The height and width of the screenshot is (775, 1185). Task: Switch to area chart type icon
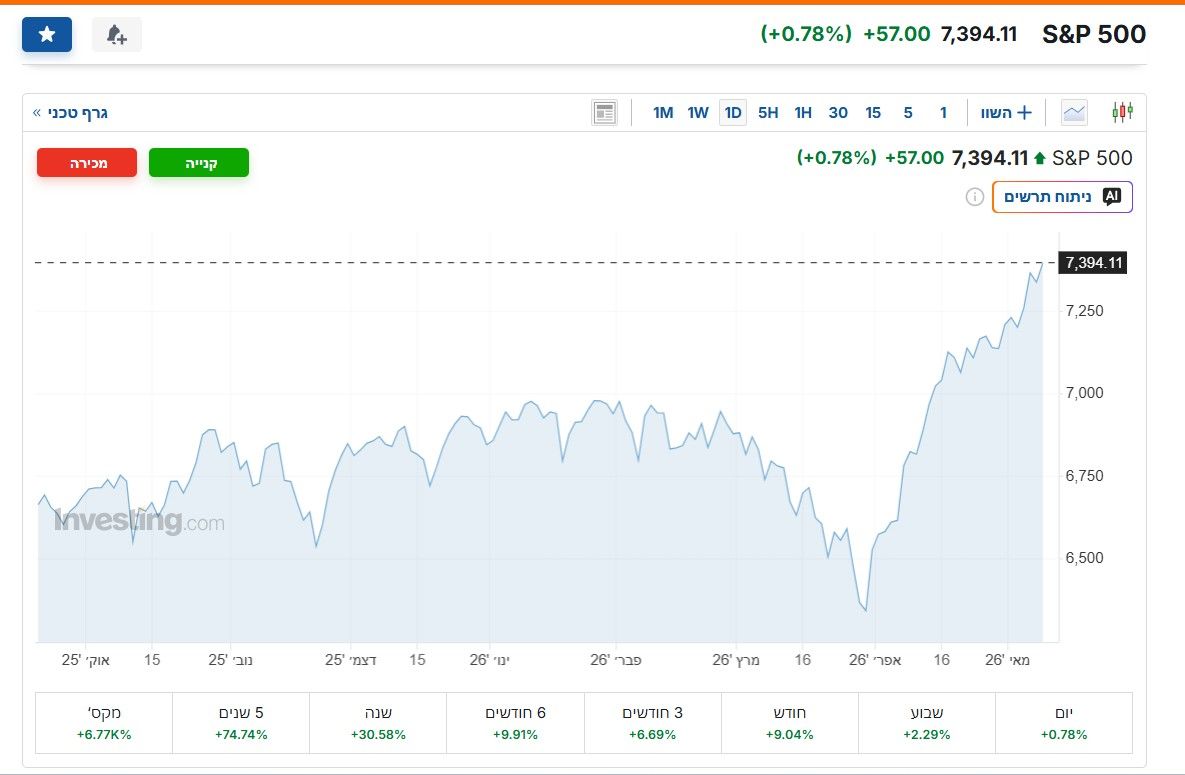[1074, 113]
